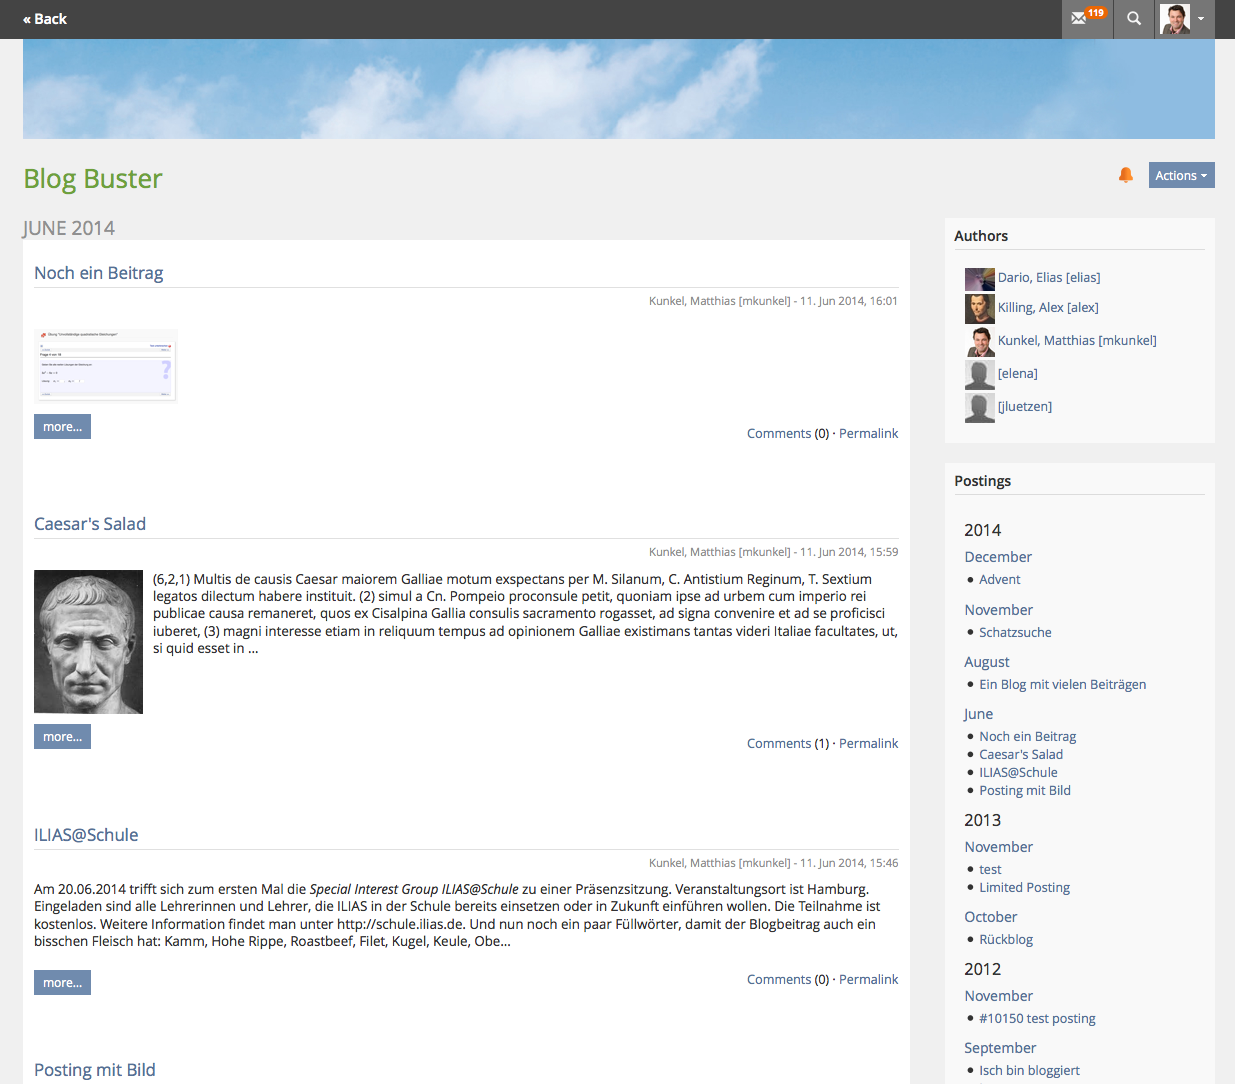The height and width of the screenshot is (1084, 1235).
Task: Click 'more...' button under ILIAS@Schule post
Action: 62,983
